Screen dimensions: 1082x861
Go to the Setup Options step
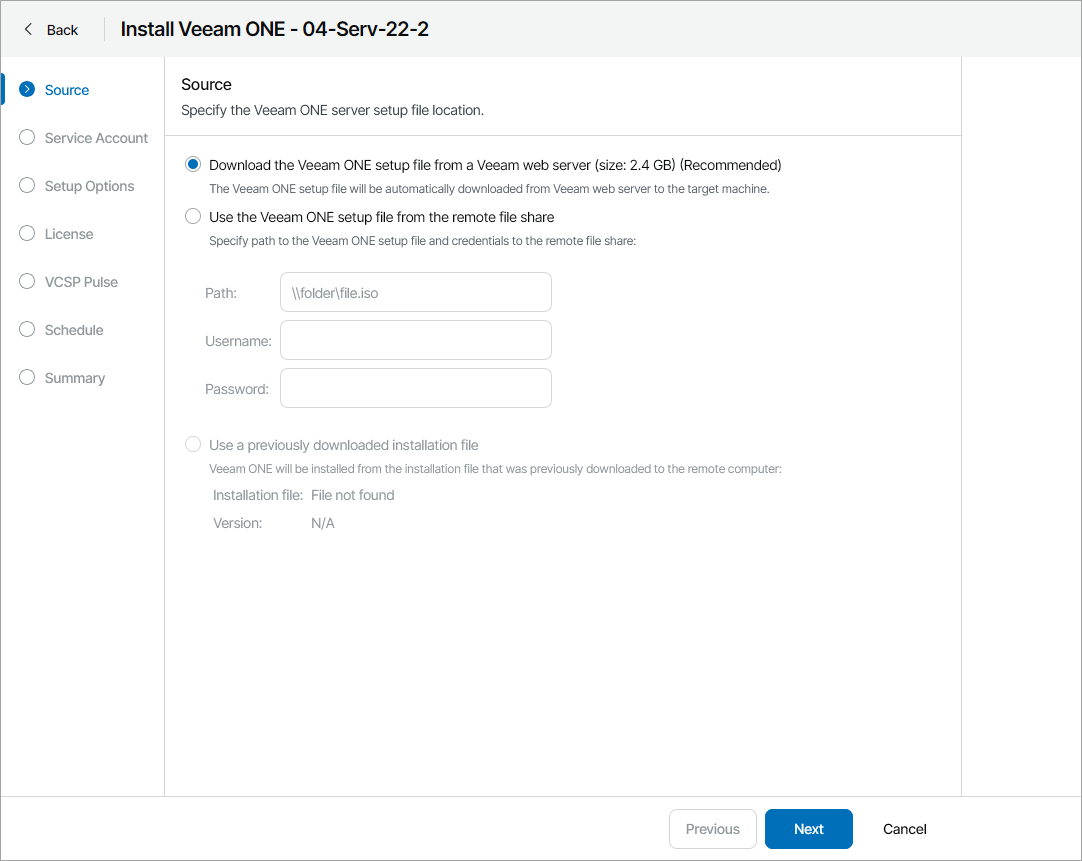pyautogui.click(x=89, y=186)
